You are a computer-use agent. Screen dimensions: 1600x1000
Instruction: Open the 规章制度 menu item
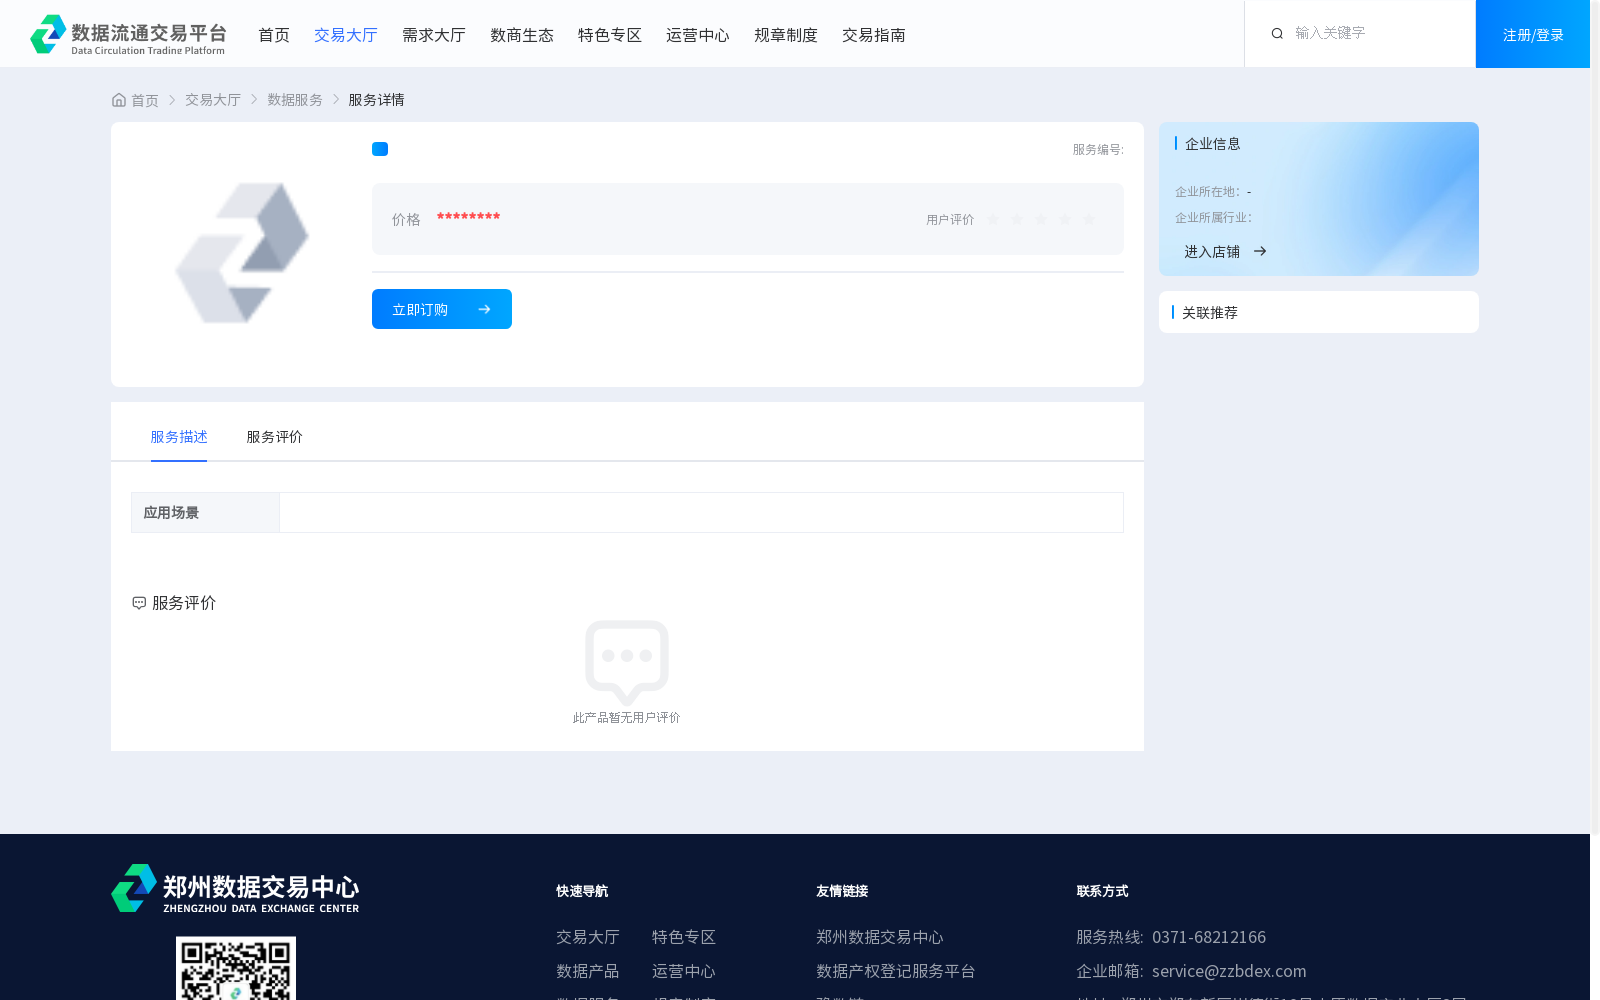tap(786, 34)
